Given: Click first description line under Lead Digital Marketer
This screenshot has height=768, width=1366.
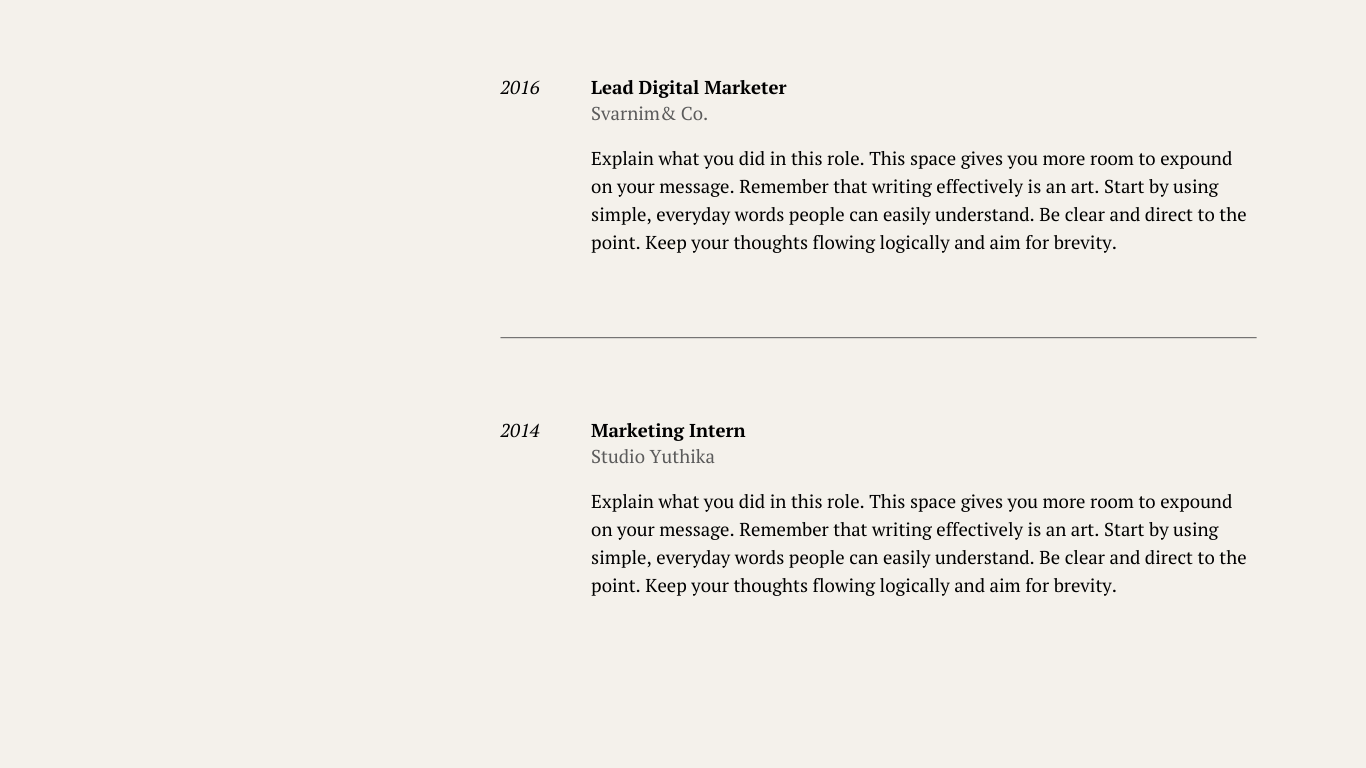Looking at the screenshot, I should point(911,159).
